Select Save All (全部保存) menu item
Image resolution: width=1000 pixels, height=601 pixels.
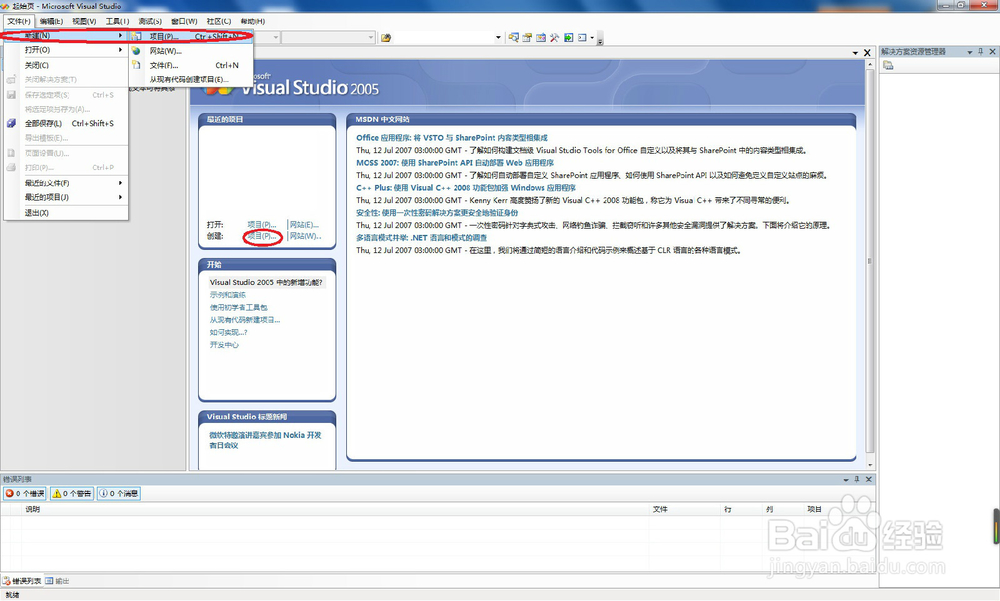tap(66, 123)
